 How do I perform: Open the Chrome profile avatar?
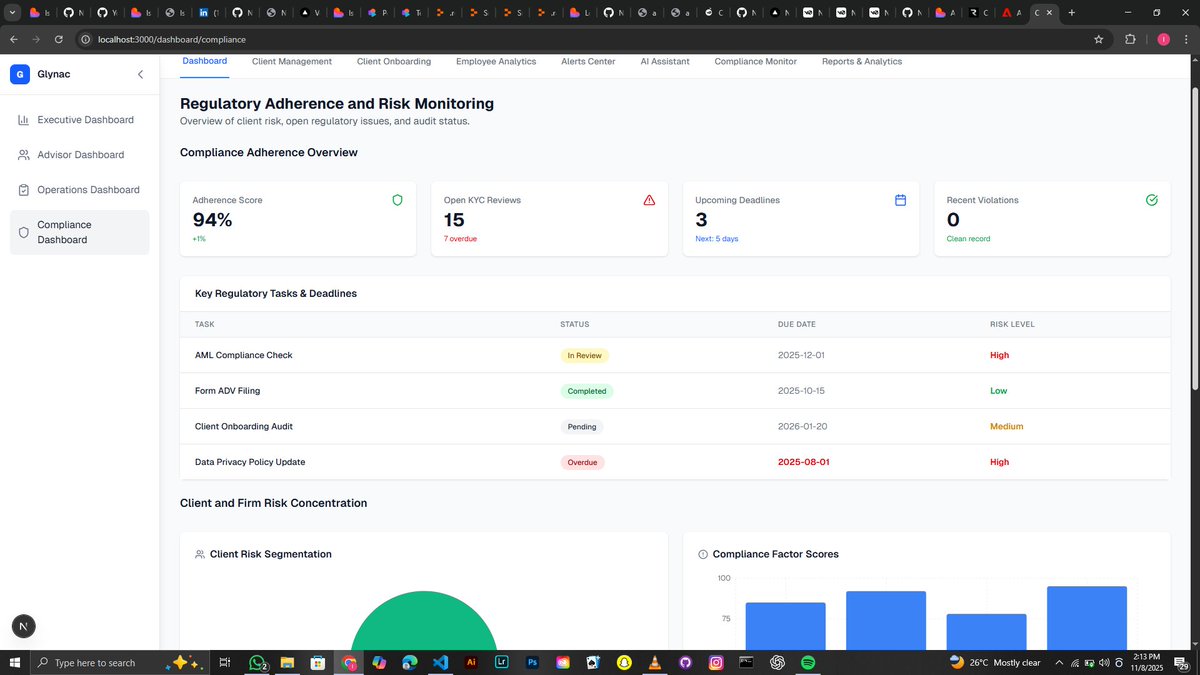[1163, 39]
